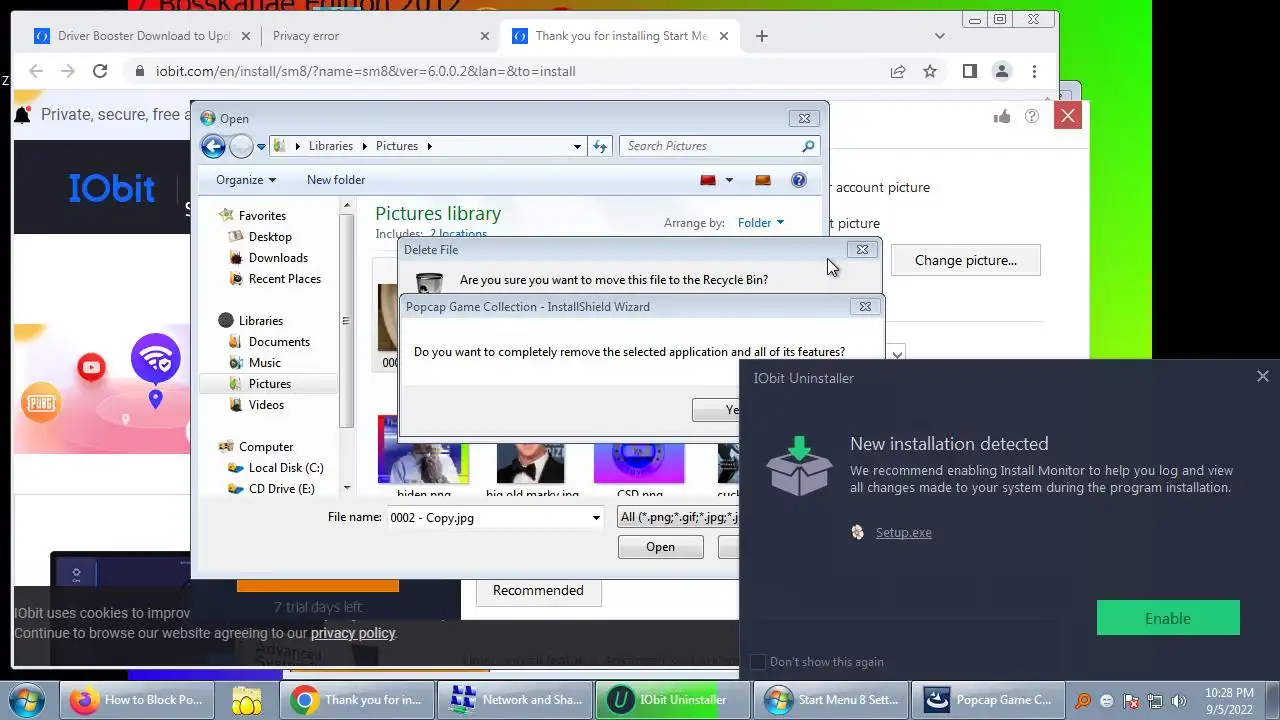The image size is (1280, 720).
Task: Click Recommended tab in Start Menu settings
Action: click(538, 590)
